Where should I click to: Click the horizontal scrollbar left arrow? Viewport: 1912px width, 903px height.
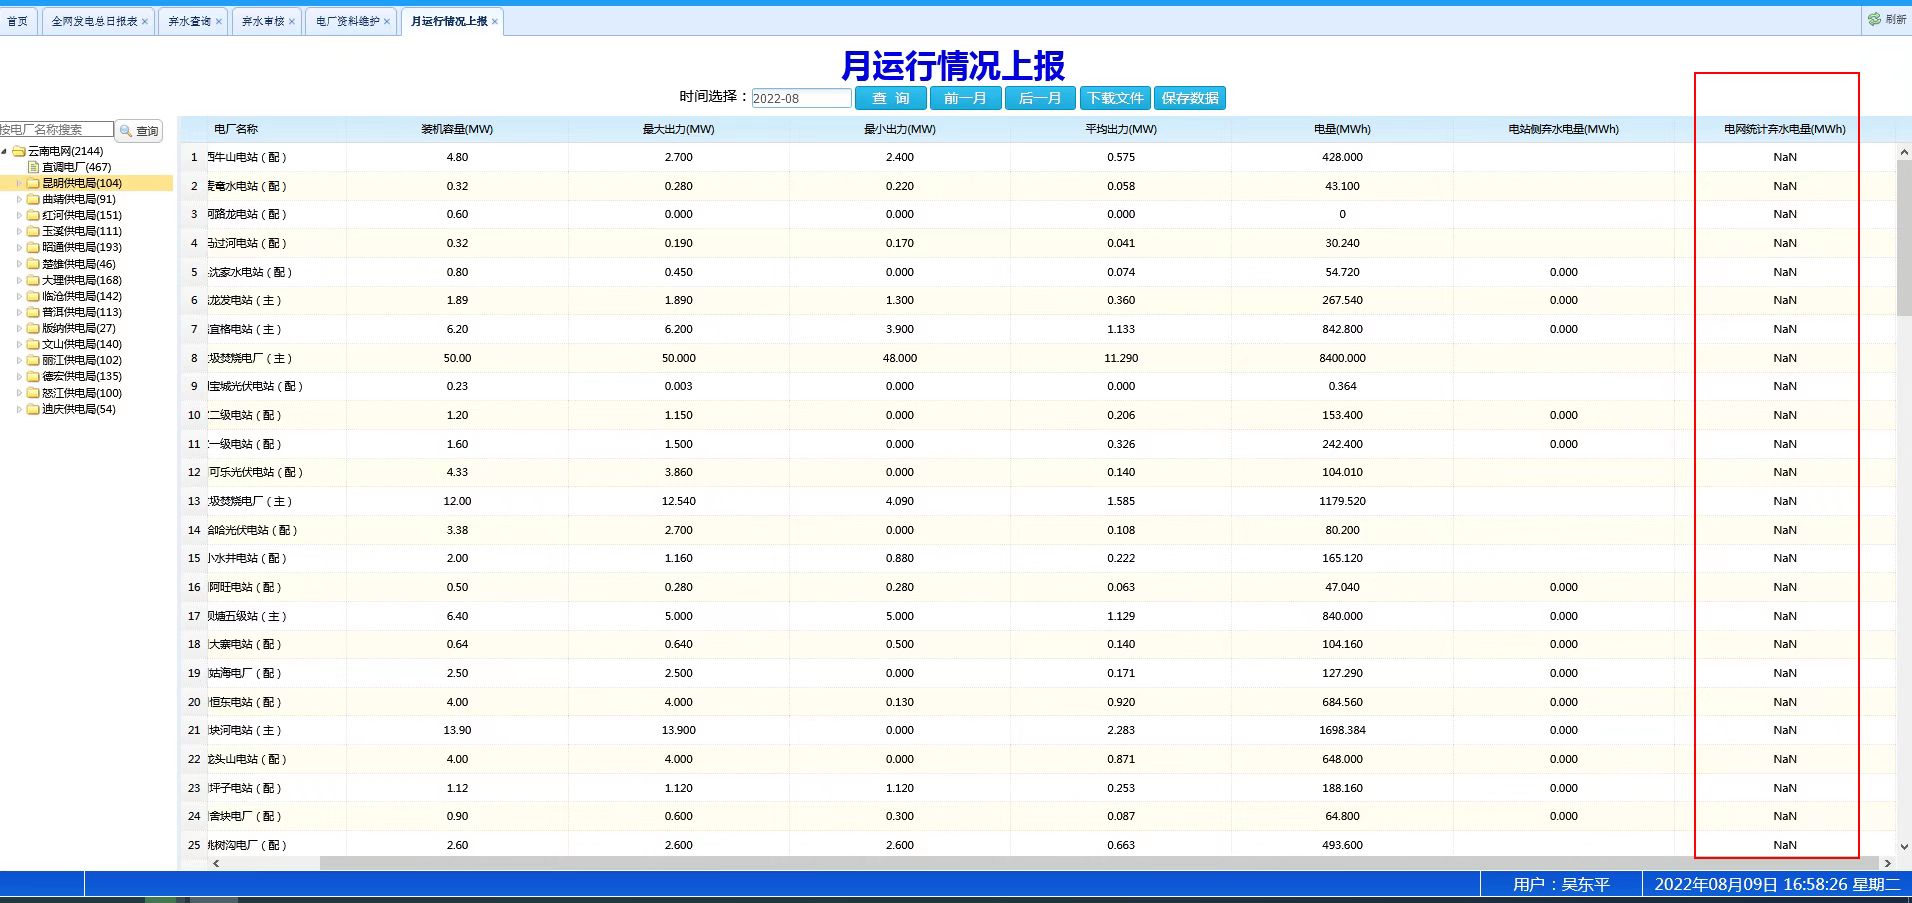coord(216,863)
